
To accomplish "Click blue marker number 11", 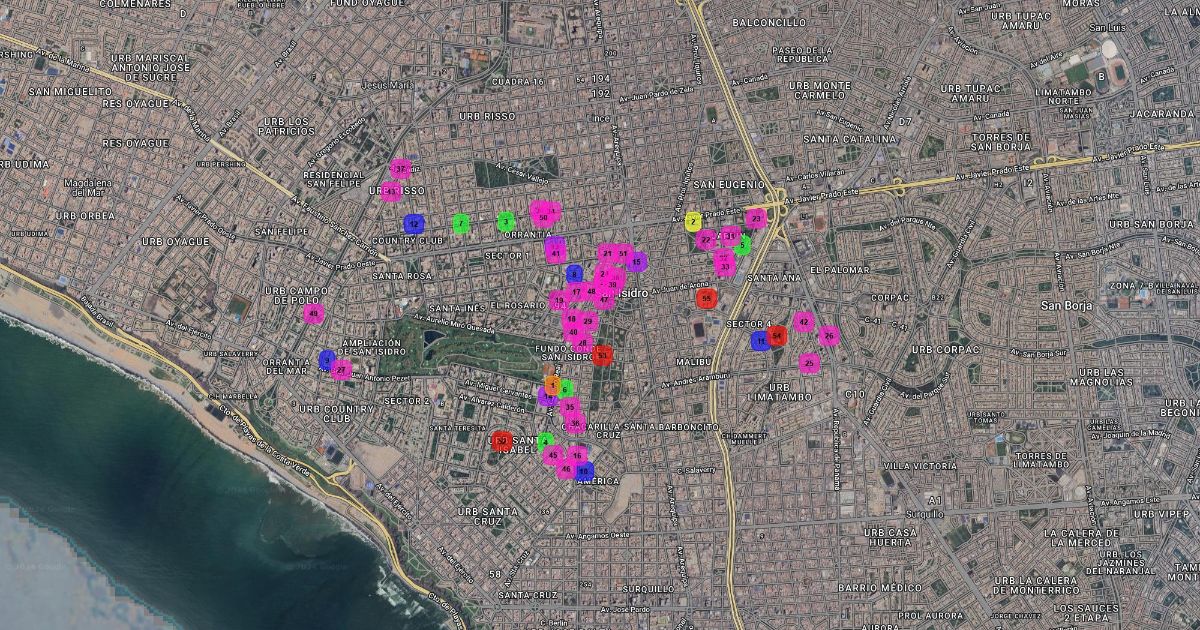I will coord(761,341).
